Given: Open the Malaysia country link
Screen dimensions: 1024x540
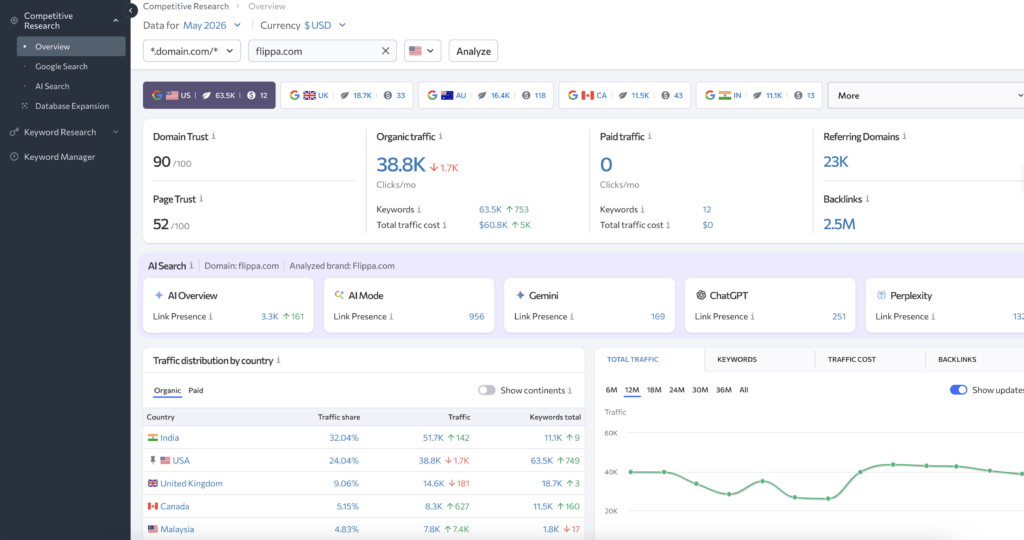Looking at the screenshot, I should point(177,529).
